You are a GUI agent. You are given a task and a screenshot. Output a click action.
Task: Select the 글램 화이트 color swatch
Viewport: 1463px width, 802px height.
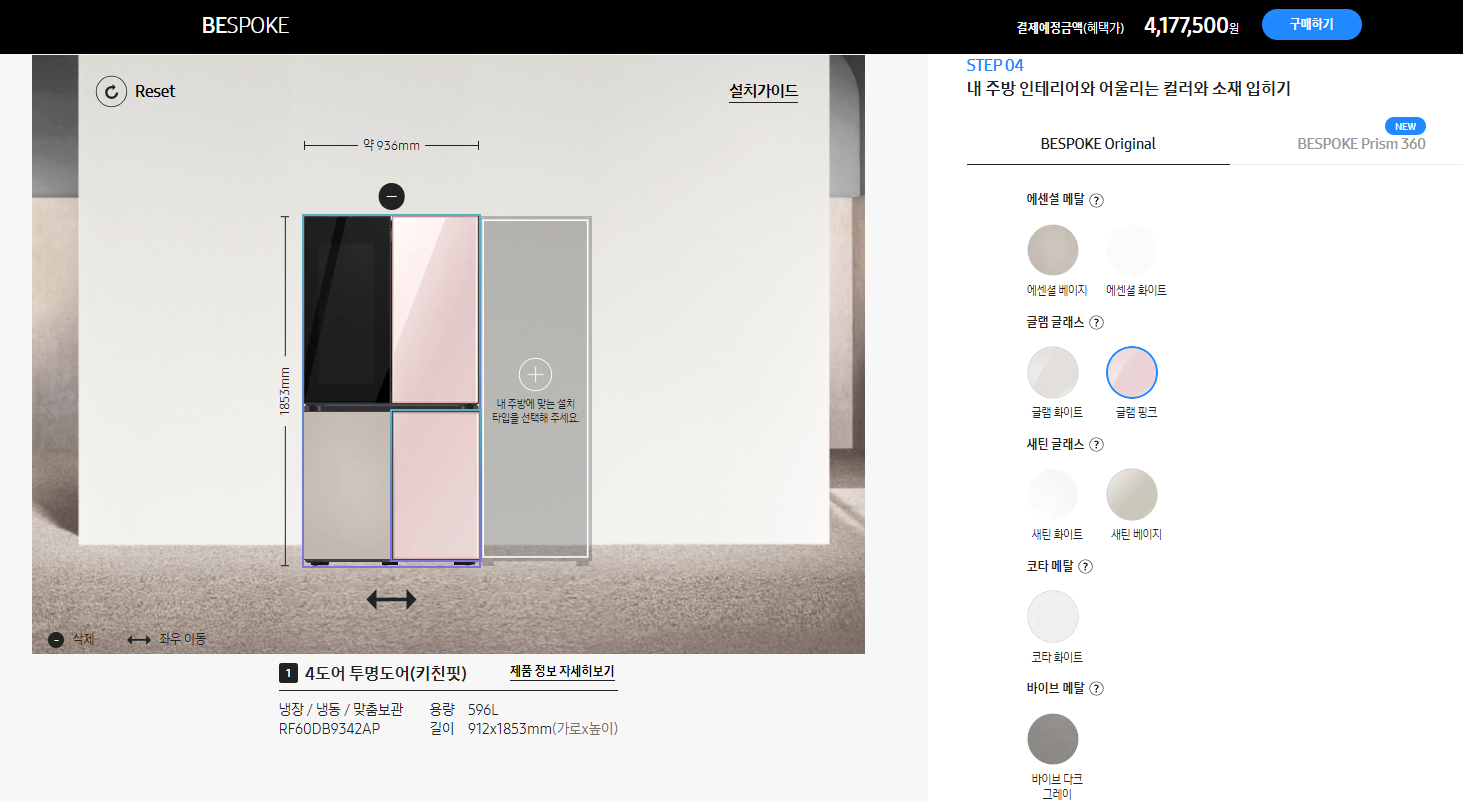click(x=1053, y=372)
